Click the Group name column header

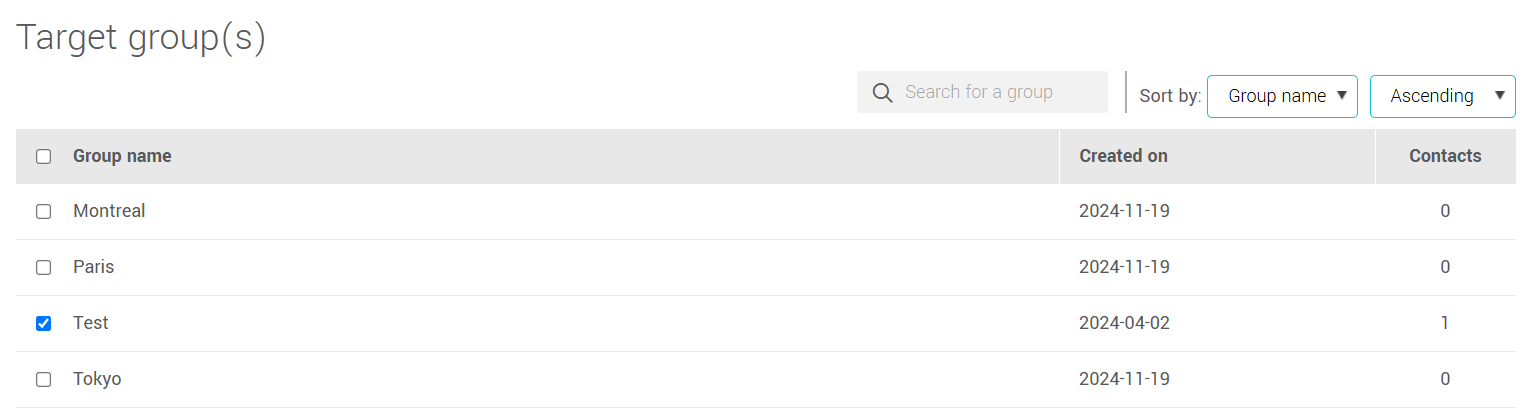(122, 156)
